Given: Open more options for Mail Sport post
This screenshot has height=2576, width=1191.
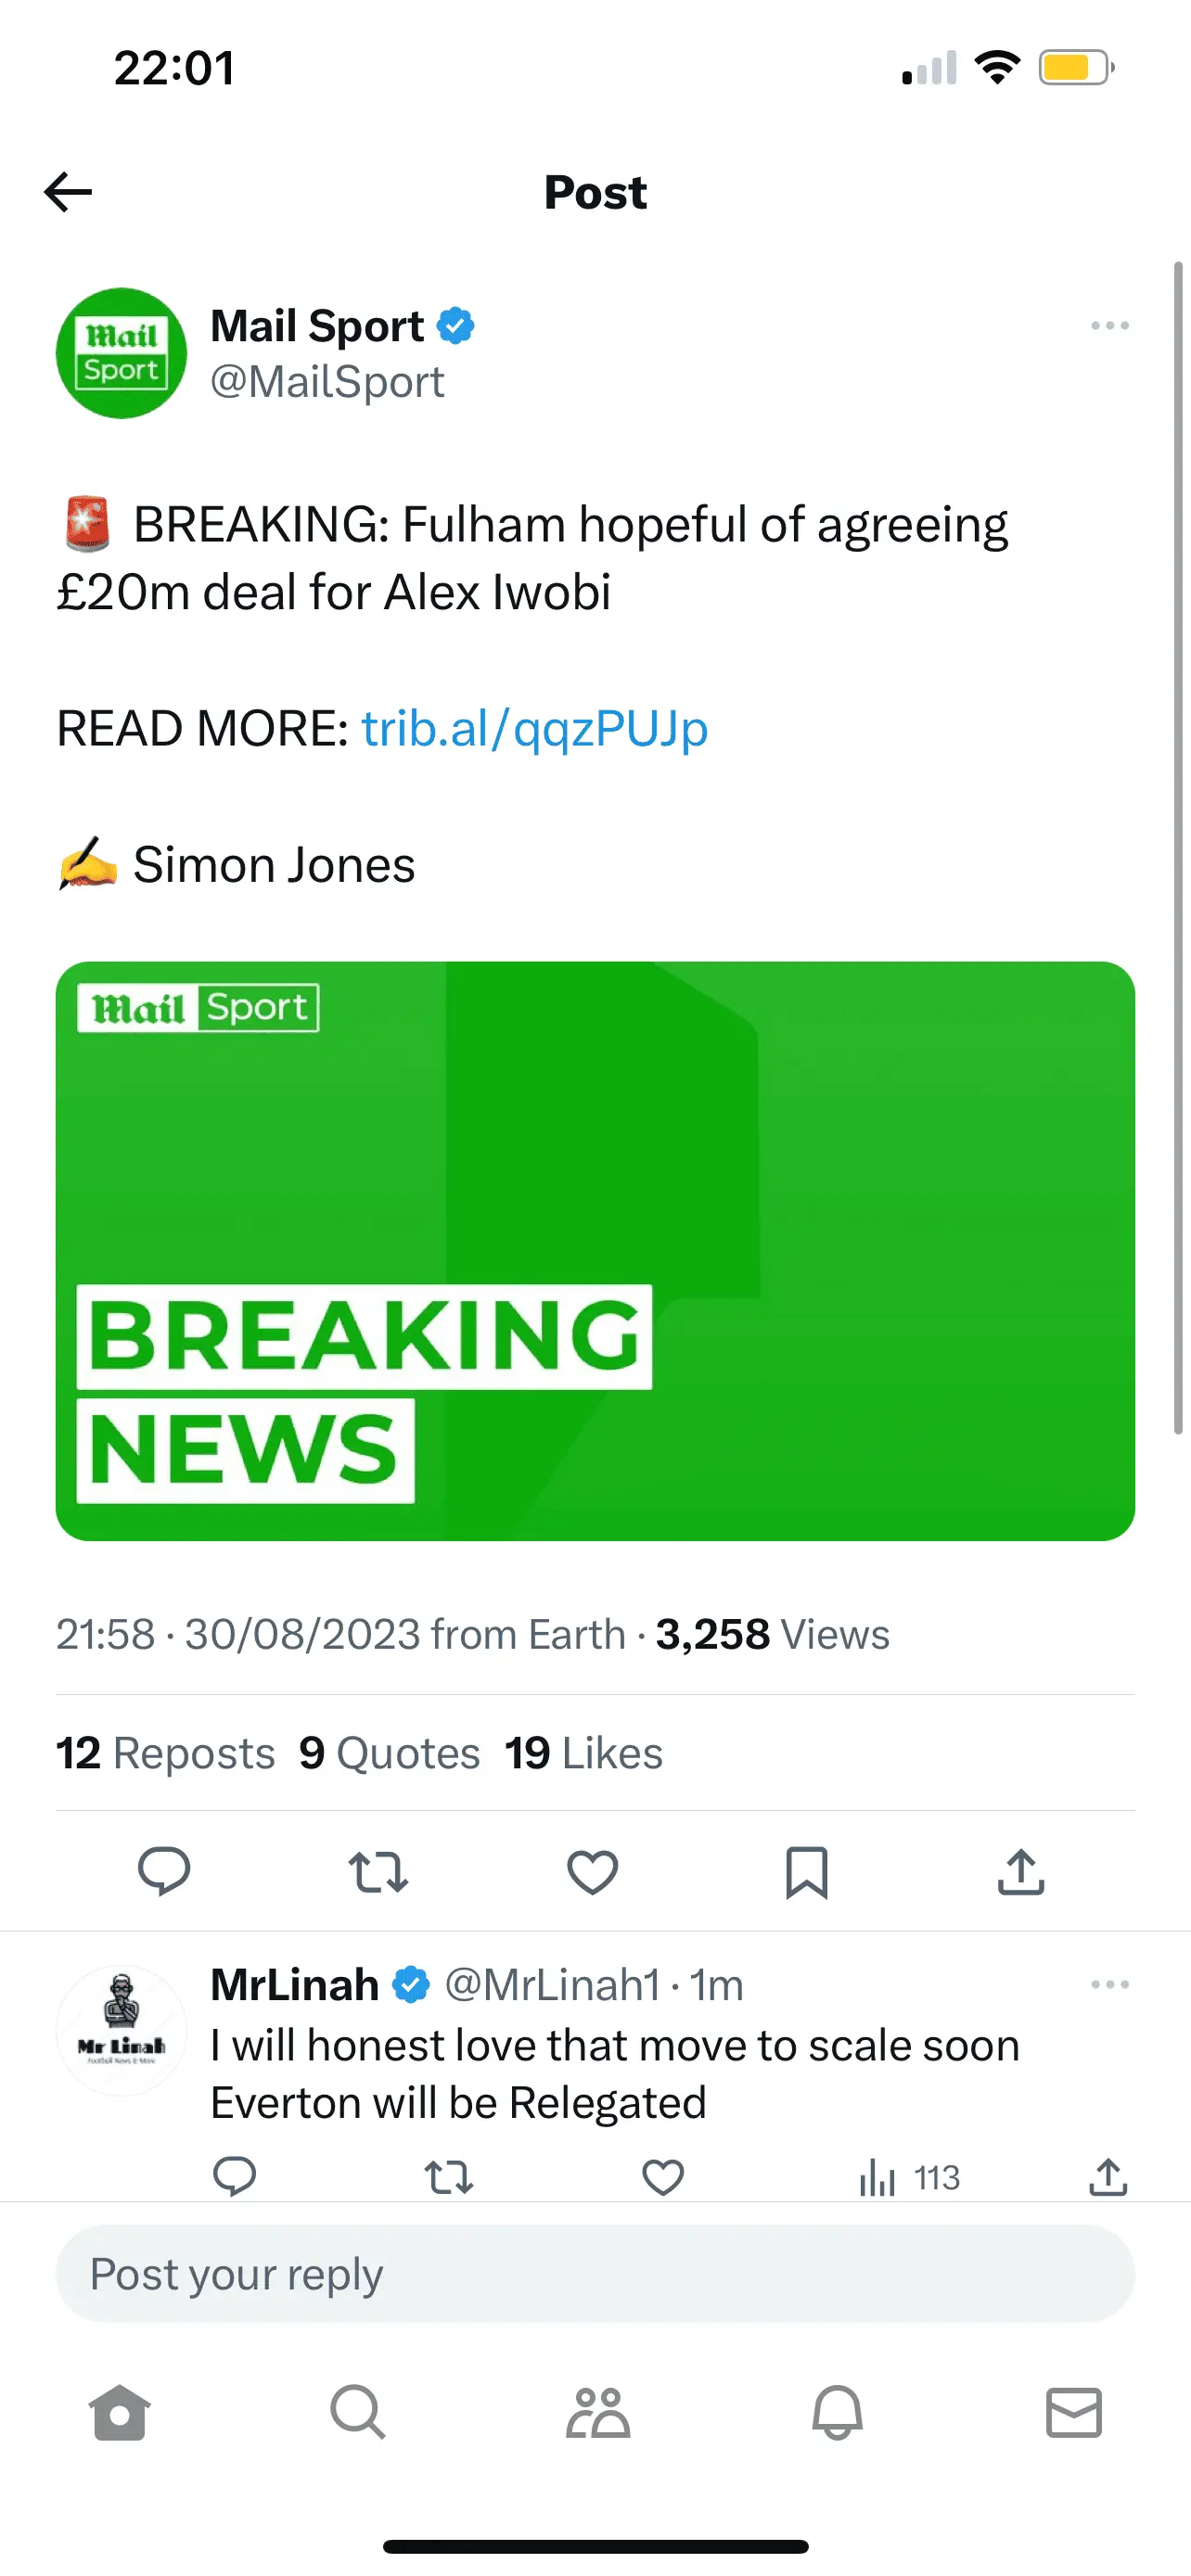Looking at the screenshot, I should [x=1109, y=326].
